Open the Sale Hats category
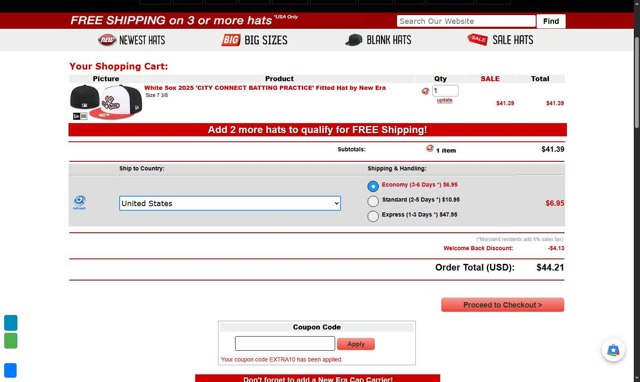 click(500, 40)
